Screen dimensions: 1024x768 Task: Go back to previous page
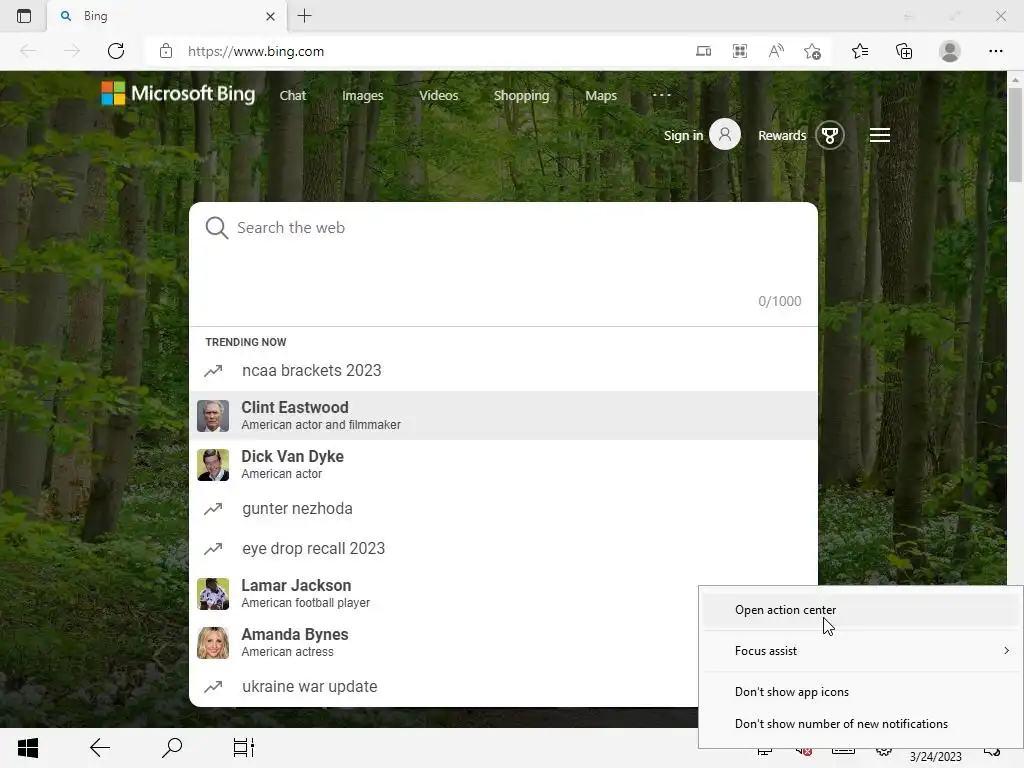coord(28,51)
